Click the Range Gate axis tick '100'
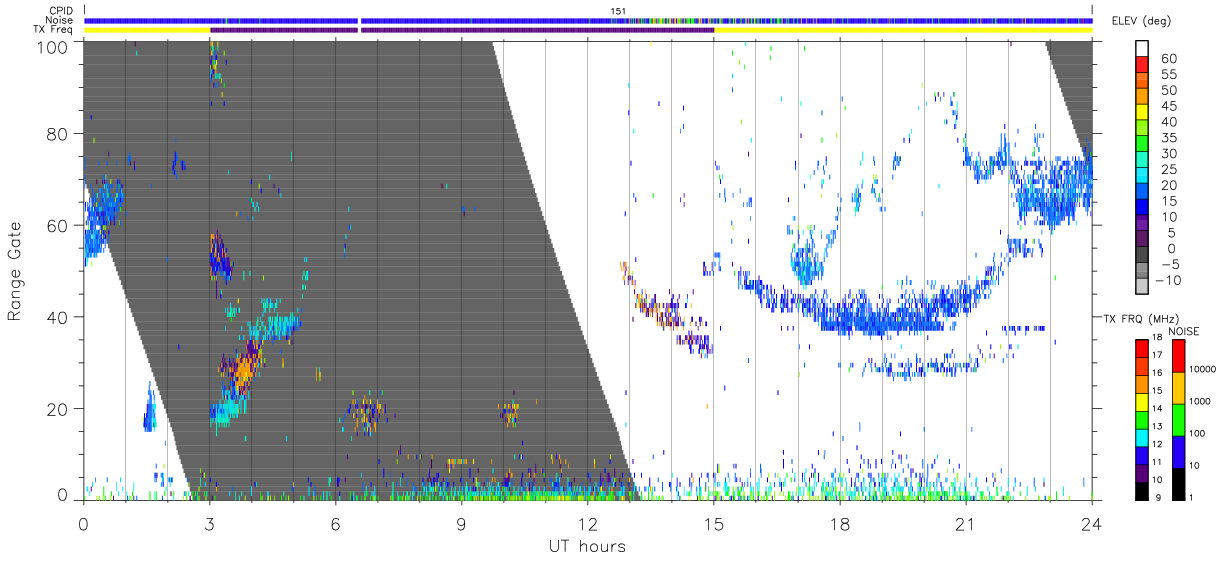1228x567 pixels. [x=53, y=47]
